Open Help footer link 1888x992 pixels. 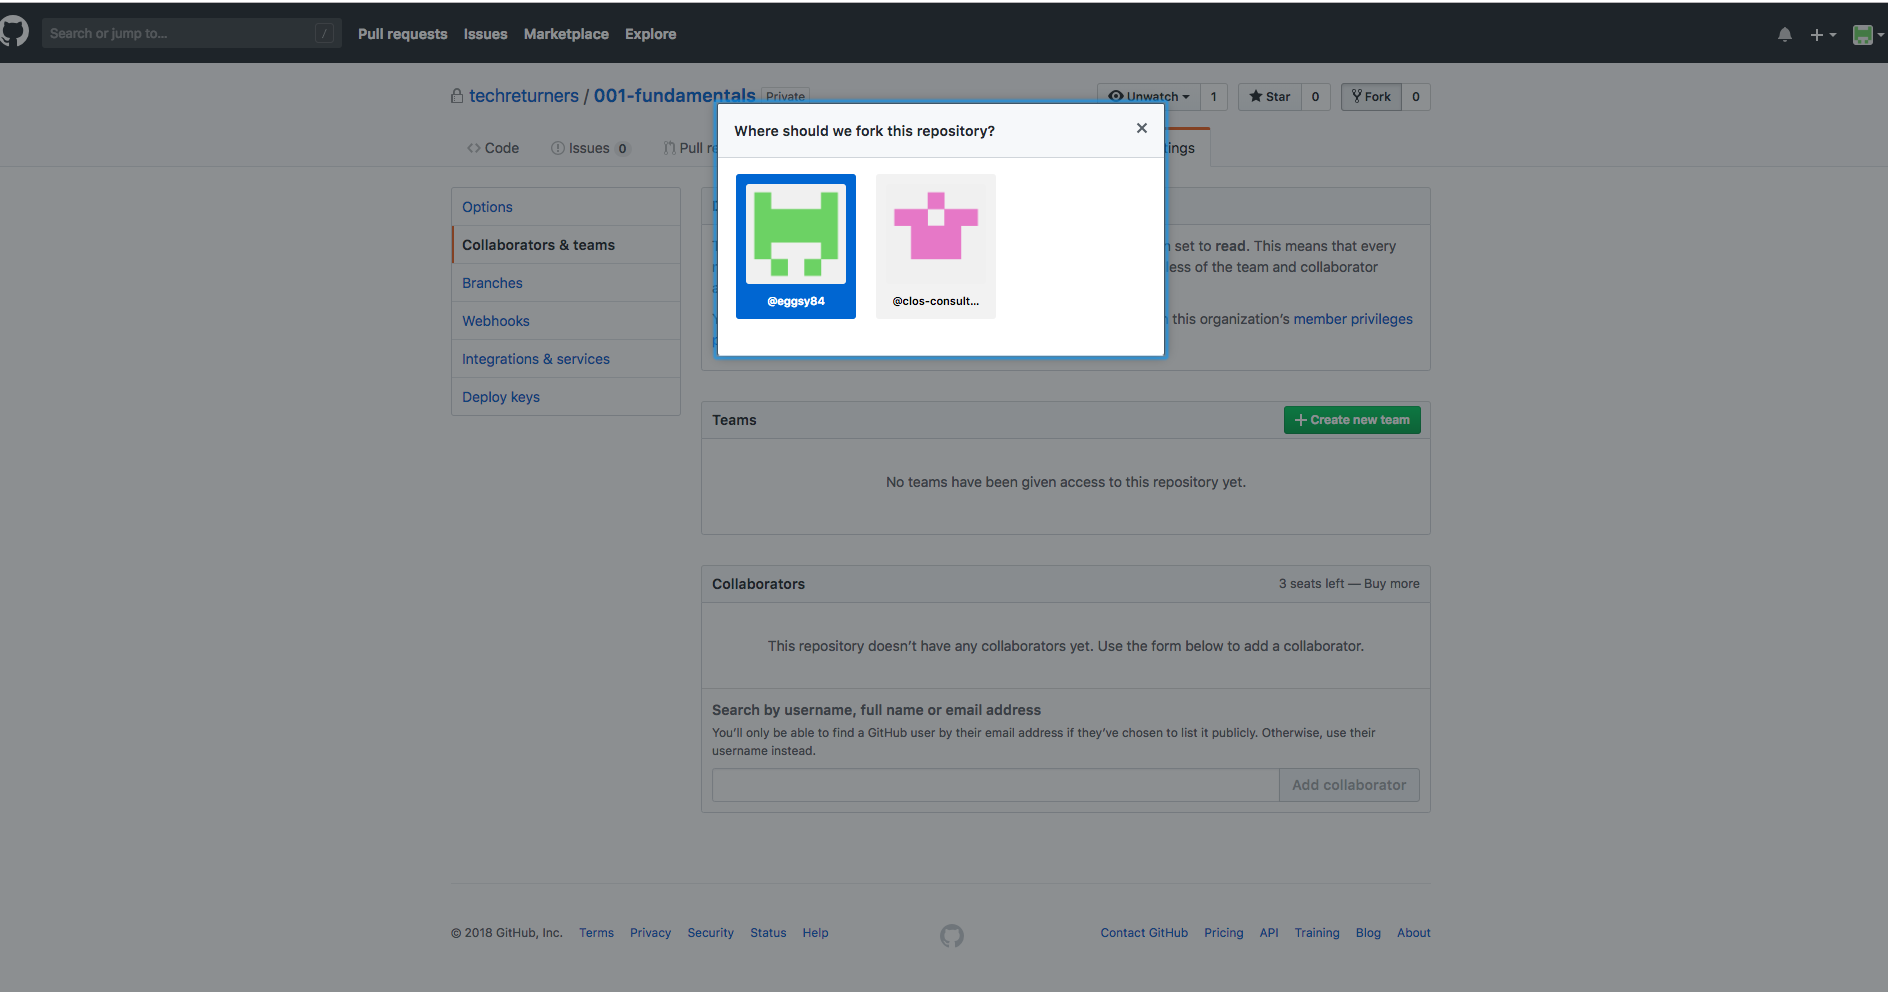[x=815, y=933]
